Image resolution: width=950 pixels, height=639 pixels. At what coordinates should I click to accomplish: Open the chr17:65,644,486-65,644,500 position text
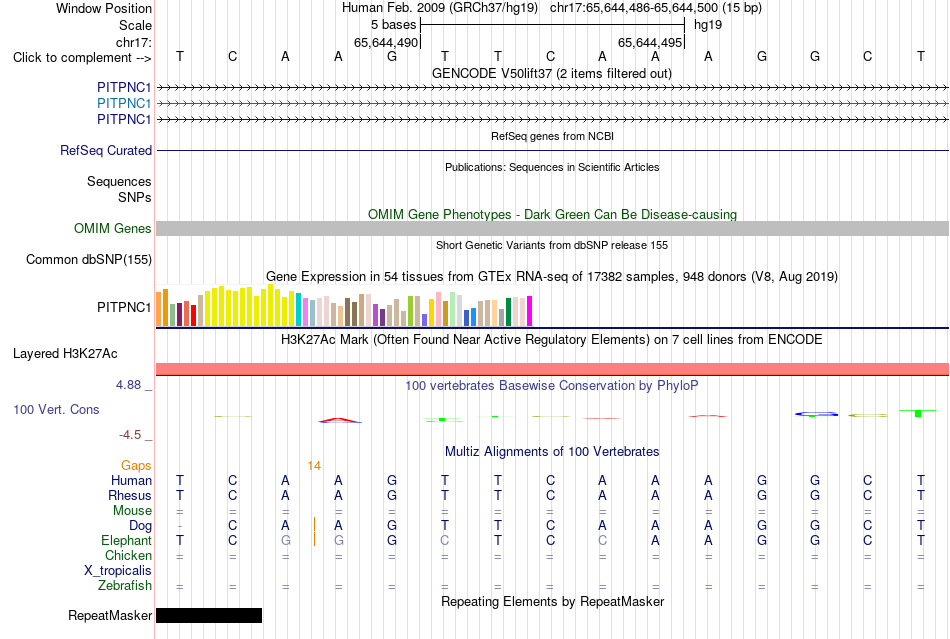(x=656, y=8)
